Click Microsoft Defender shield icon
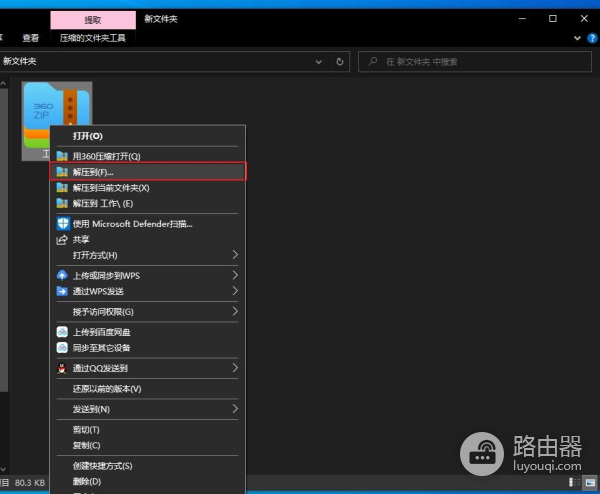 click(x=62, y=224)
